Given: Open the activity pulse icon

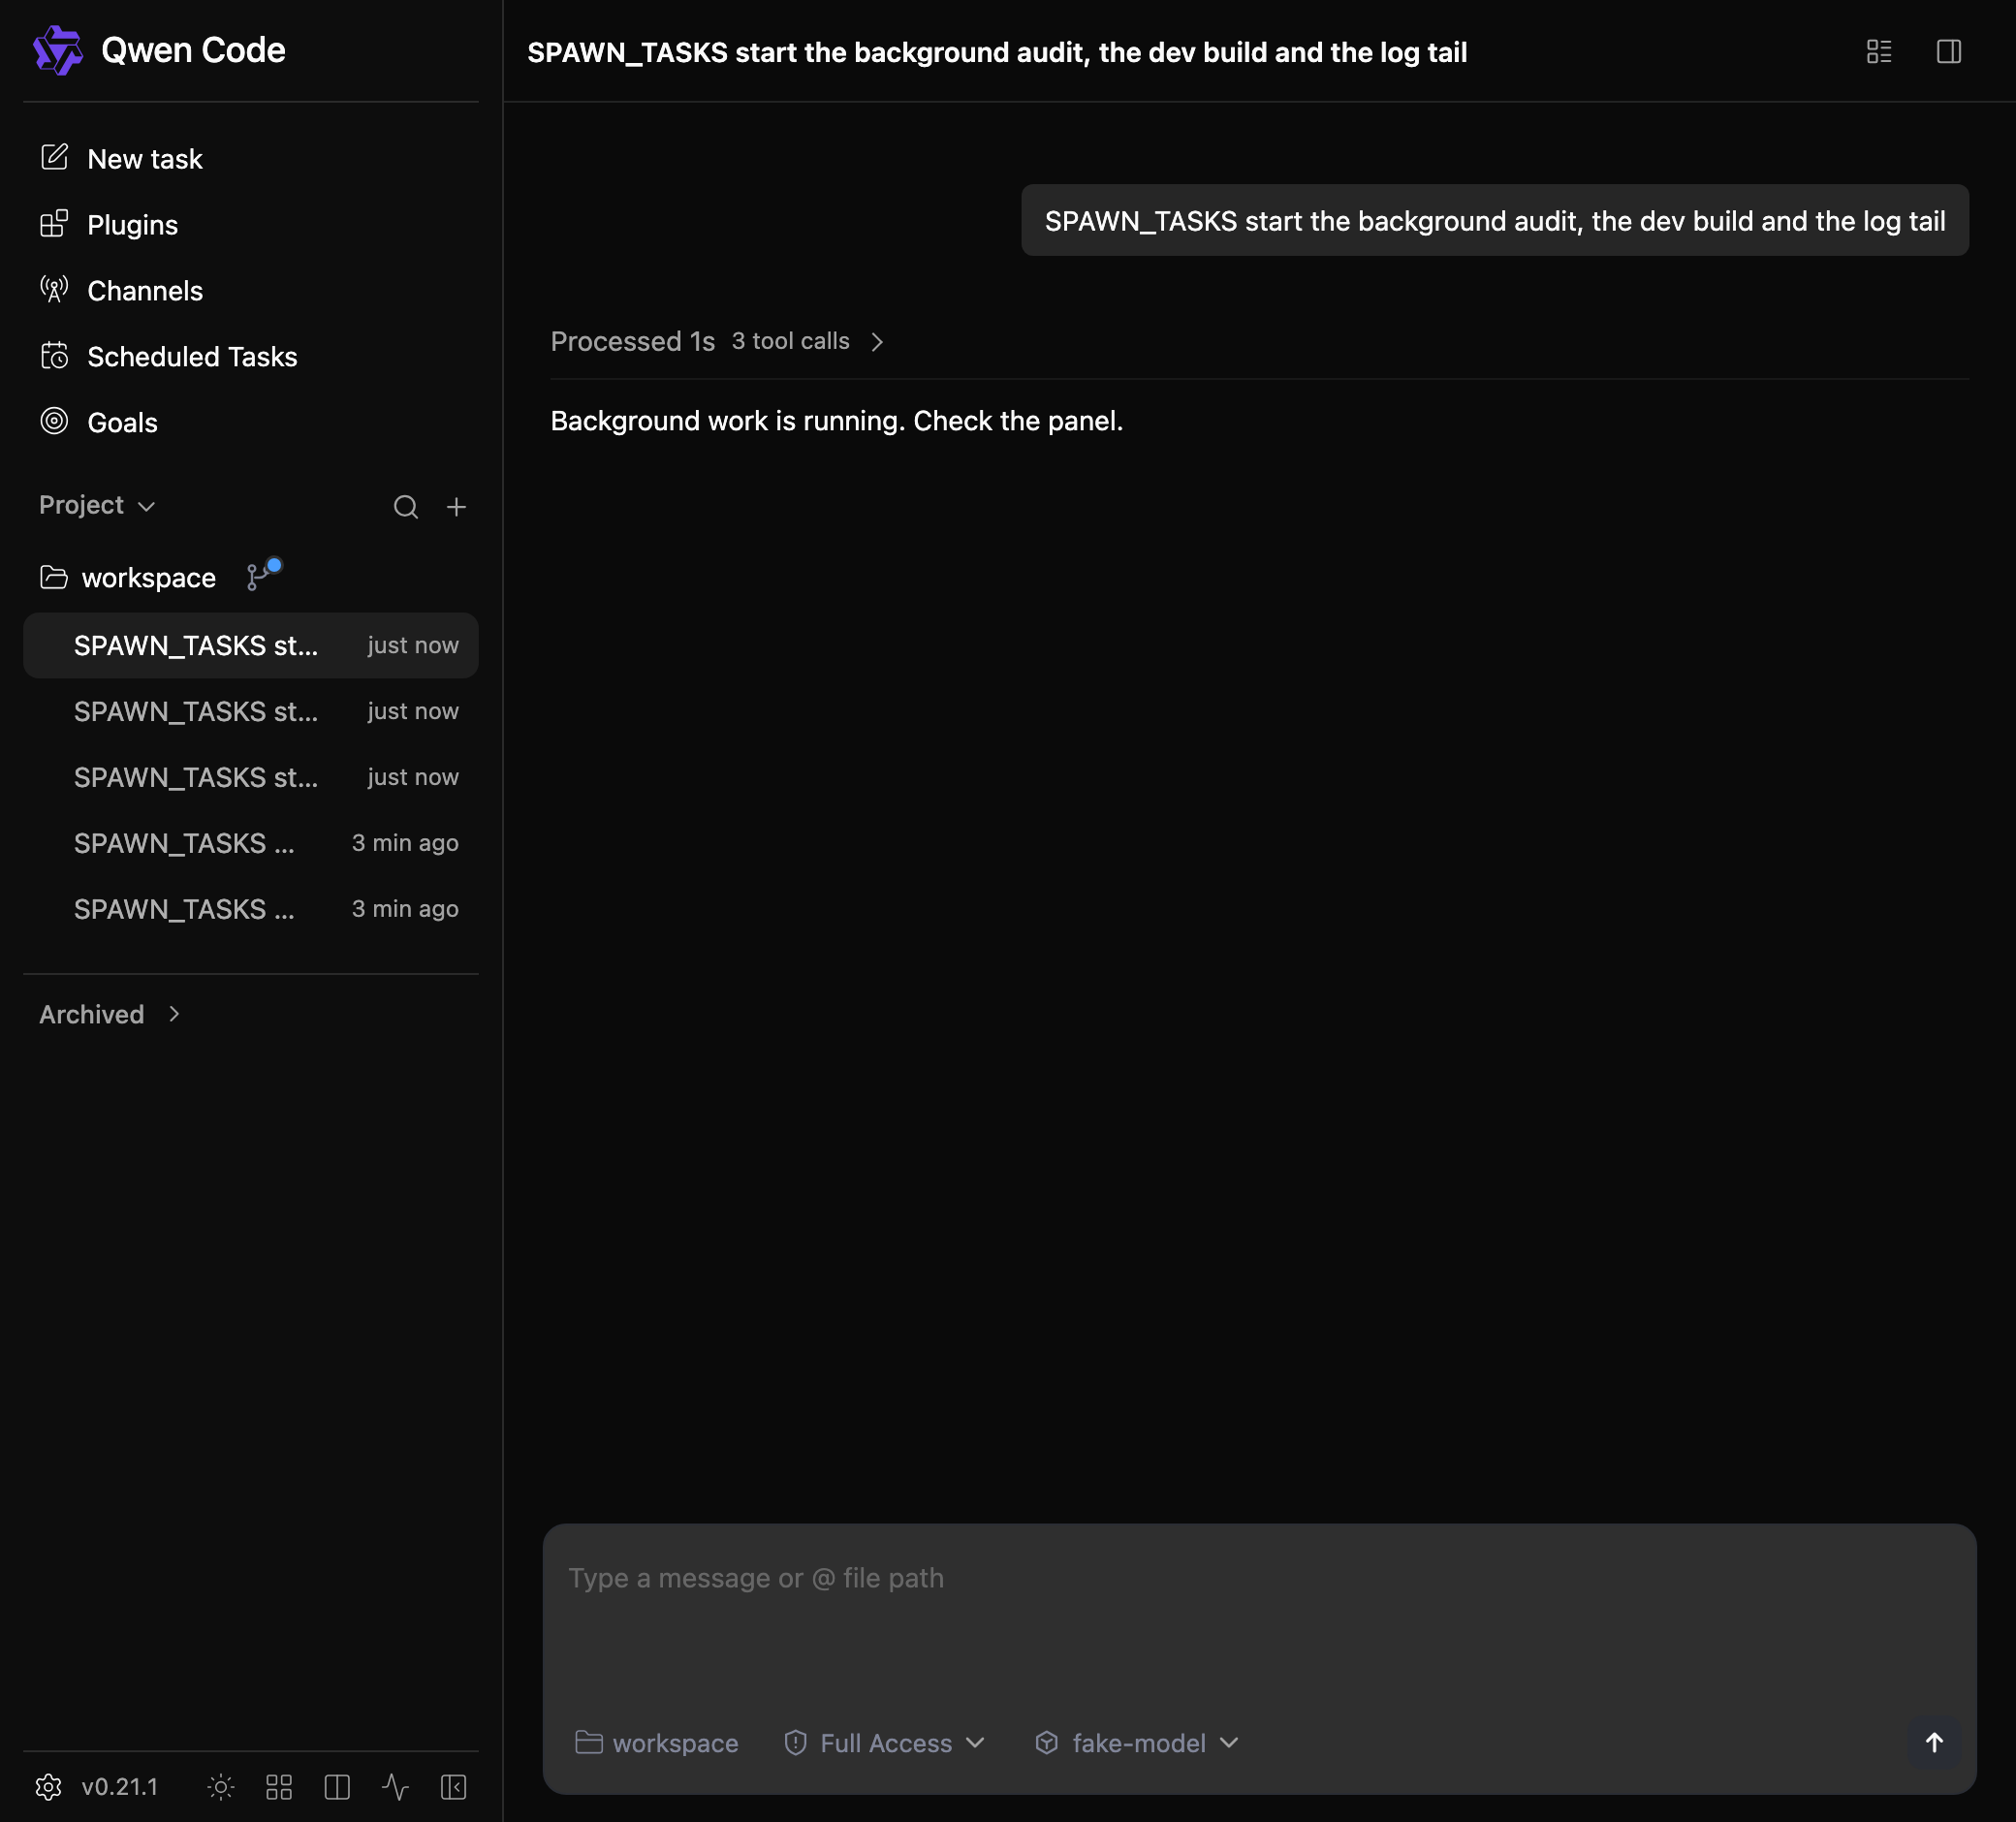Looking at the screenshot, I should pos(396,1786).
